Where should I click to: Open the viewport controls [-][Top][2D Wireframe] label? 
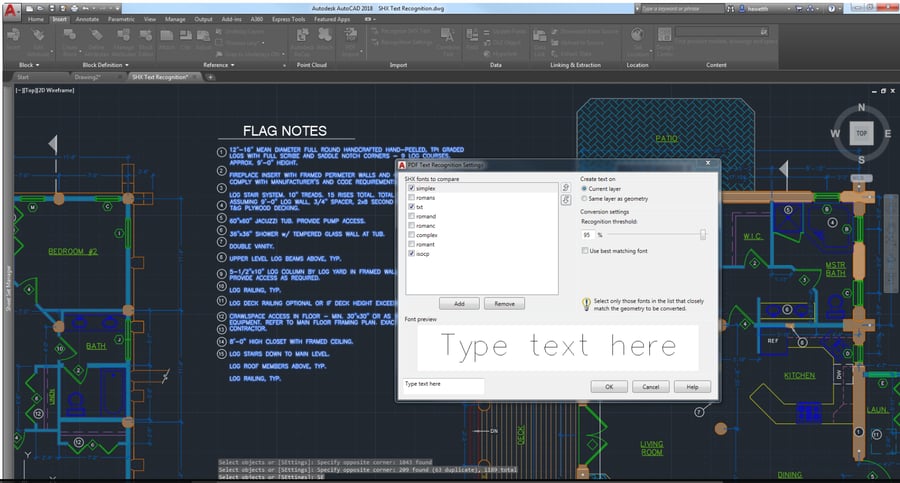[45, 90]
